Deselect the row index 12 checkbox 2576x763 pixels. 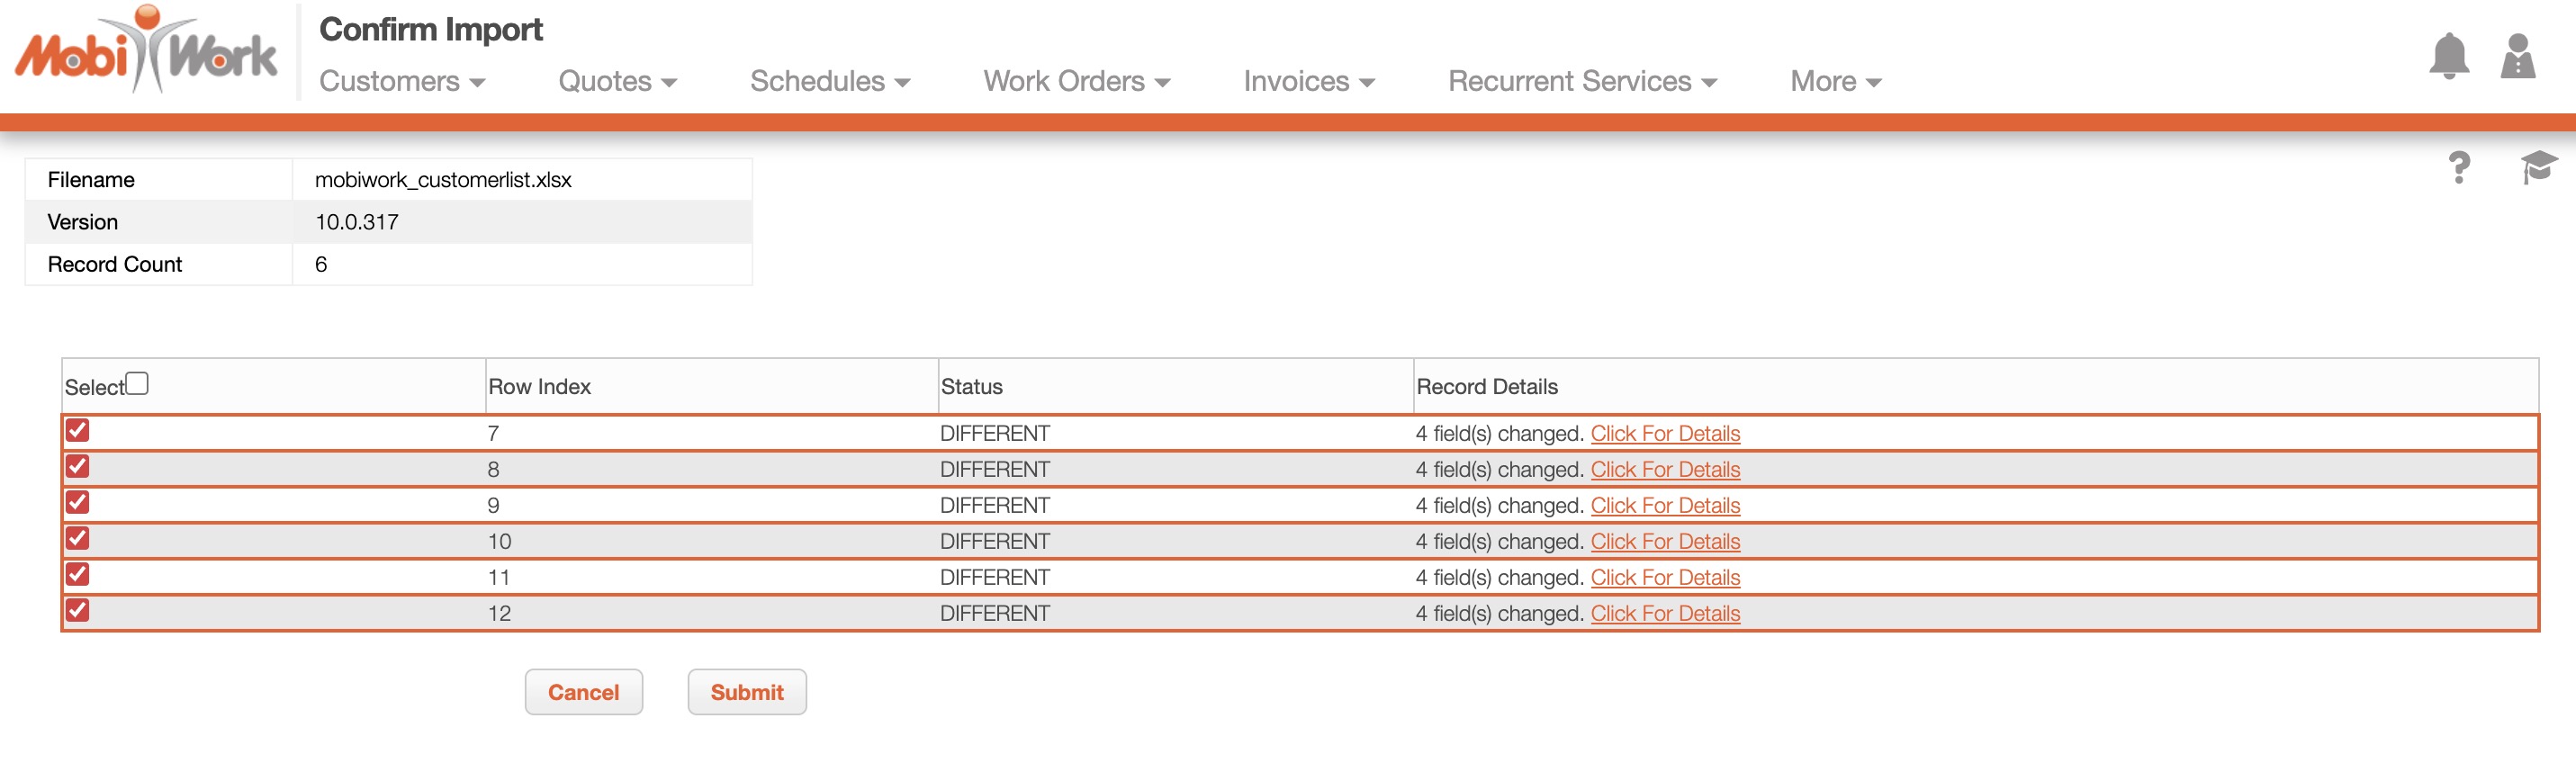[x=78, y=611]
